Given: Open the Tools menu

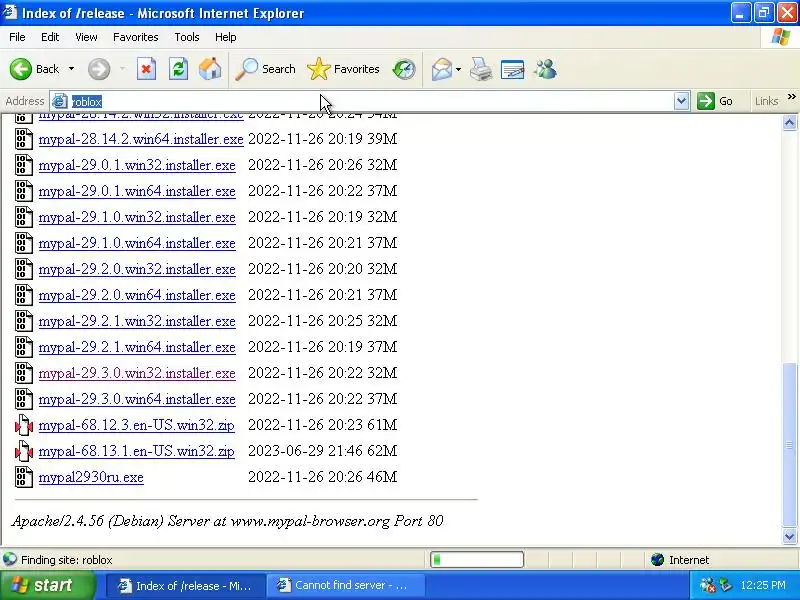Looking at the screenshot, I should (x=187, y=37).
